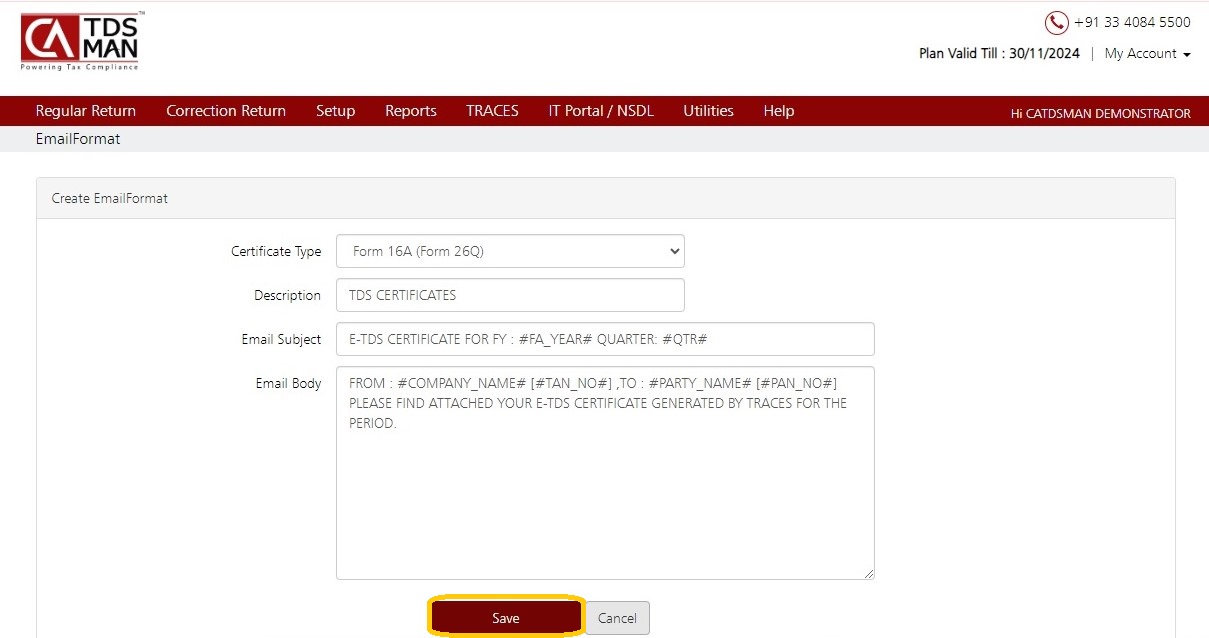Expand the Certificate Type combo box

coord(510,251)
